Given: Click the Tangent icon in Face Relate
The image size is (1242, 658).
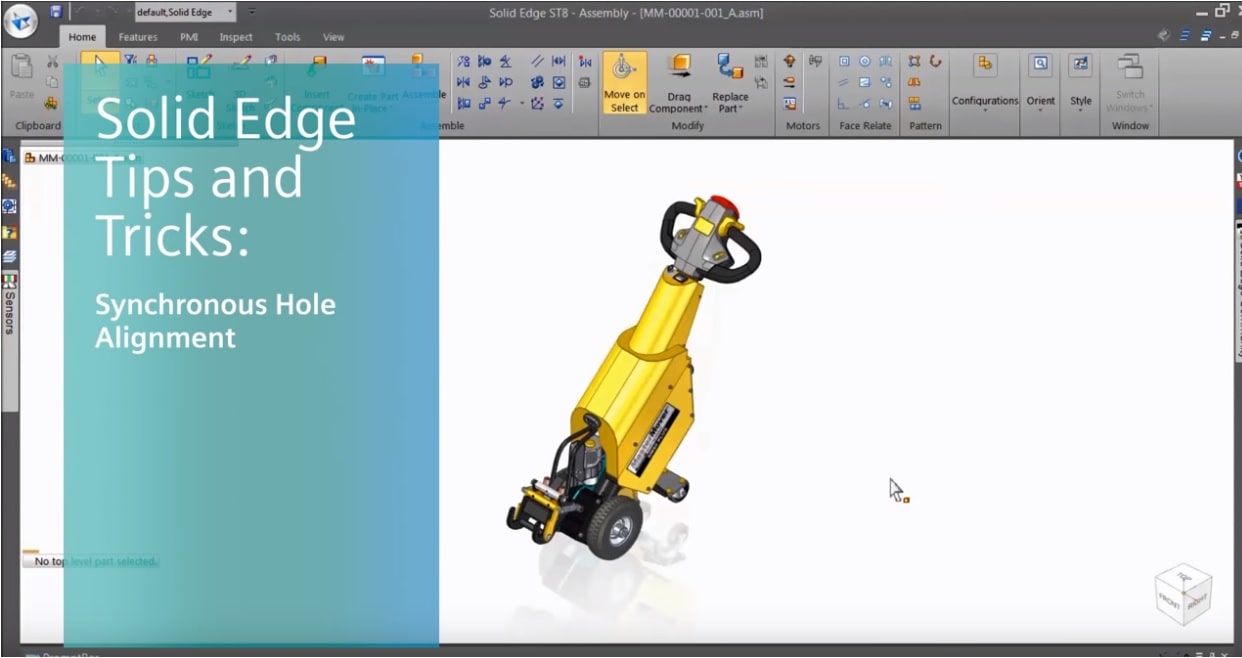Looking at the screenshot, I should click(x=865, y=103).
